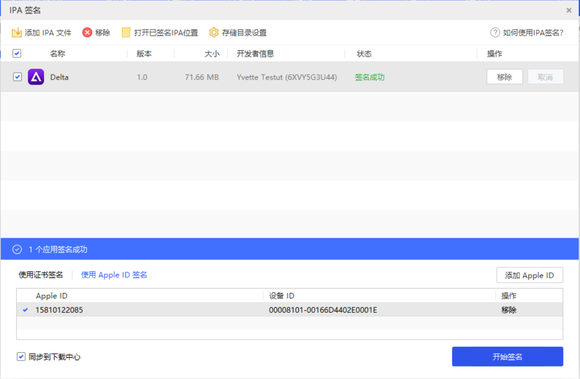Close the IPA signing dialog

click(x=569, y=10)
